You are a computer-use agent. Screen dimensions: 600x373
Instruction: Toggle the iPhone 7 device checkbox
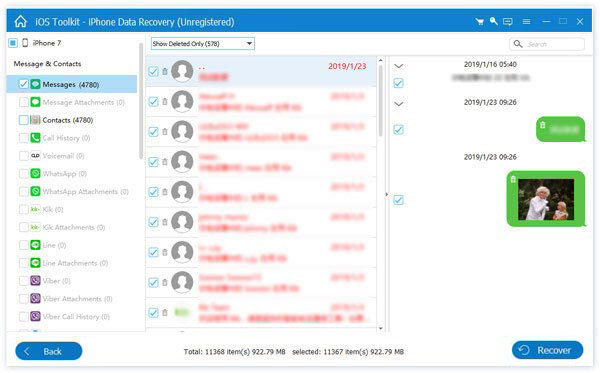pyautogui.click(x=13, y=43)
